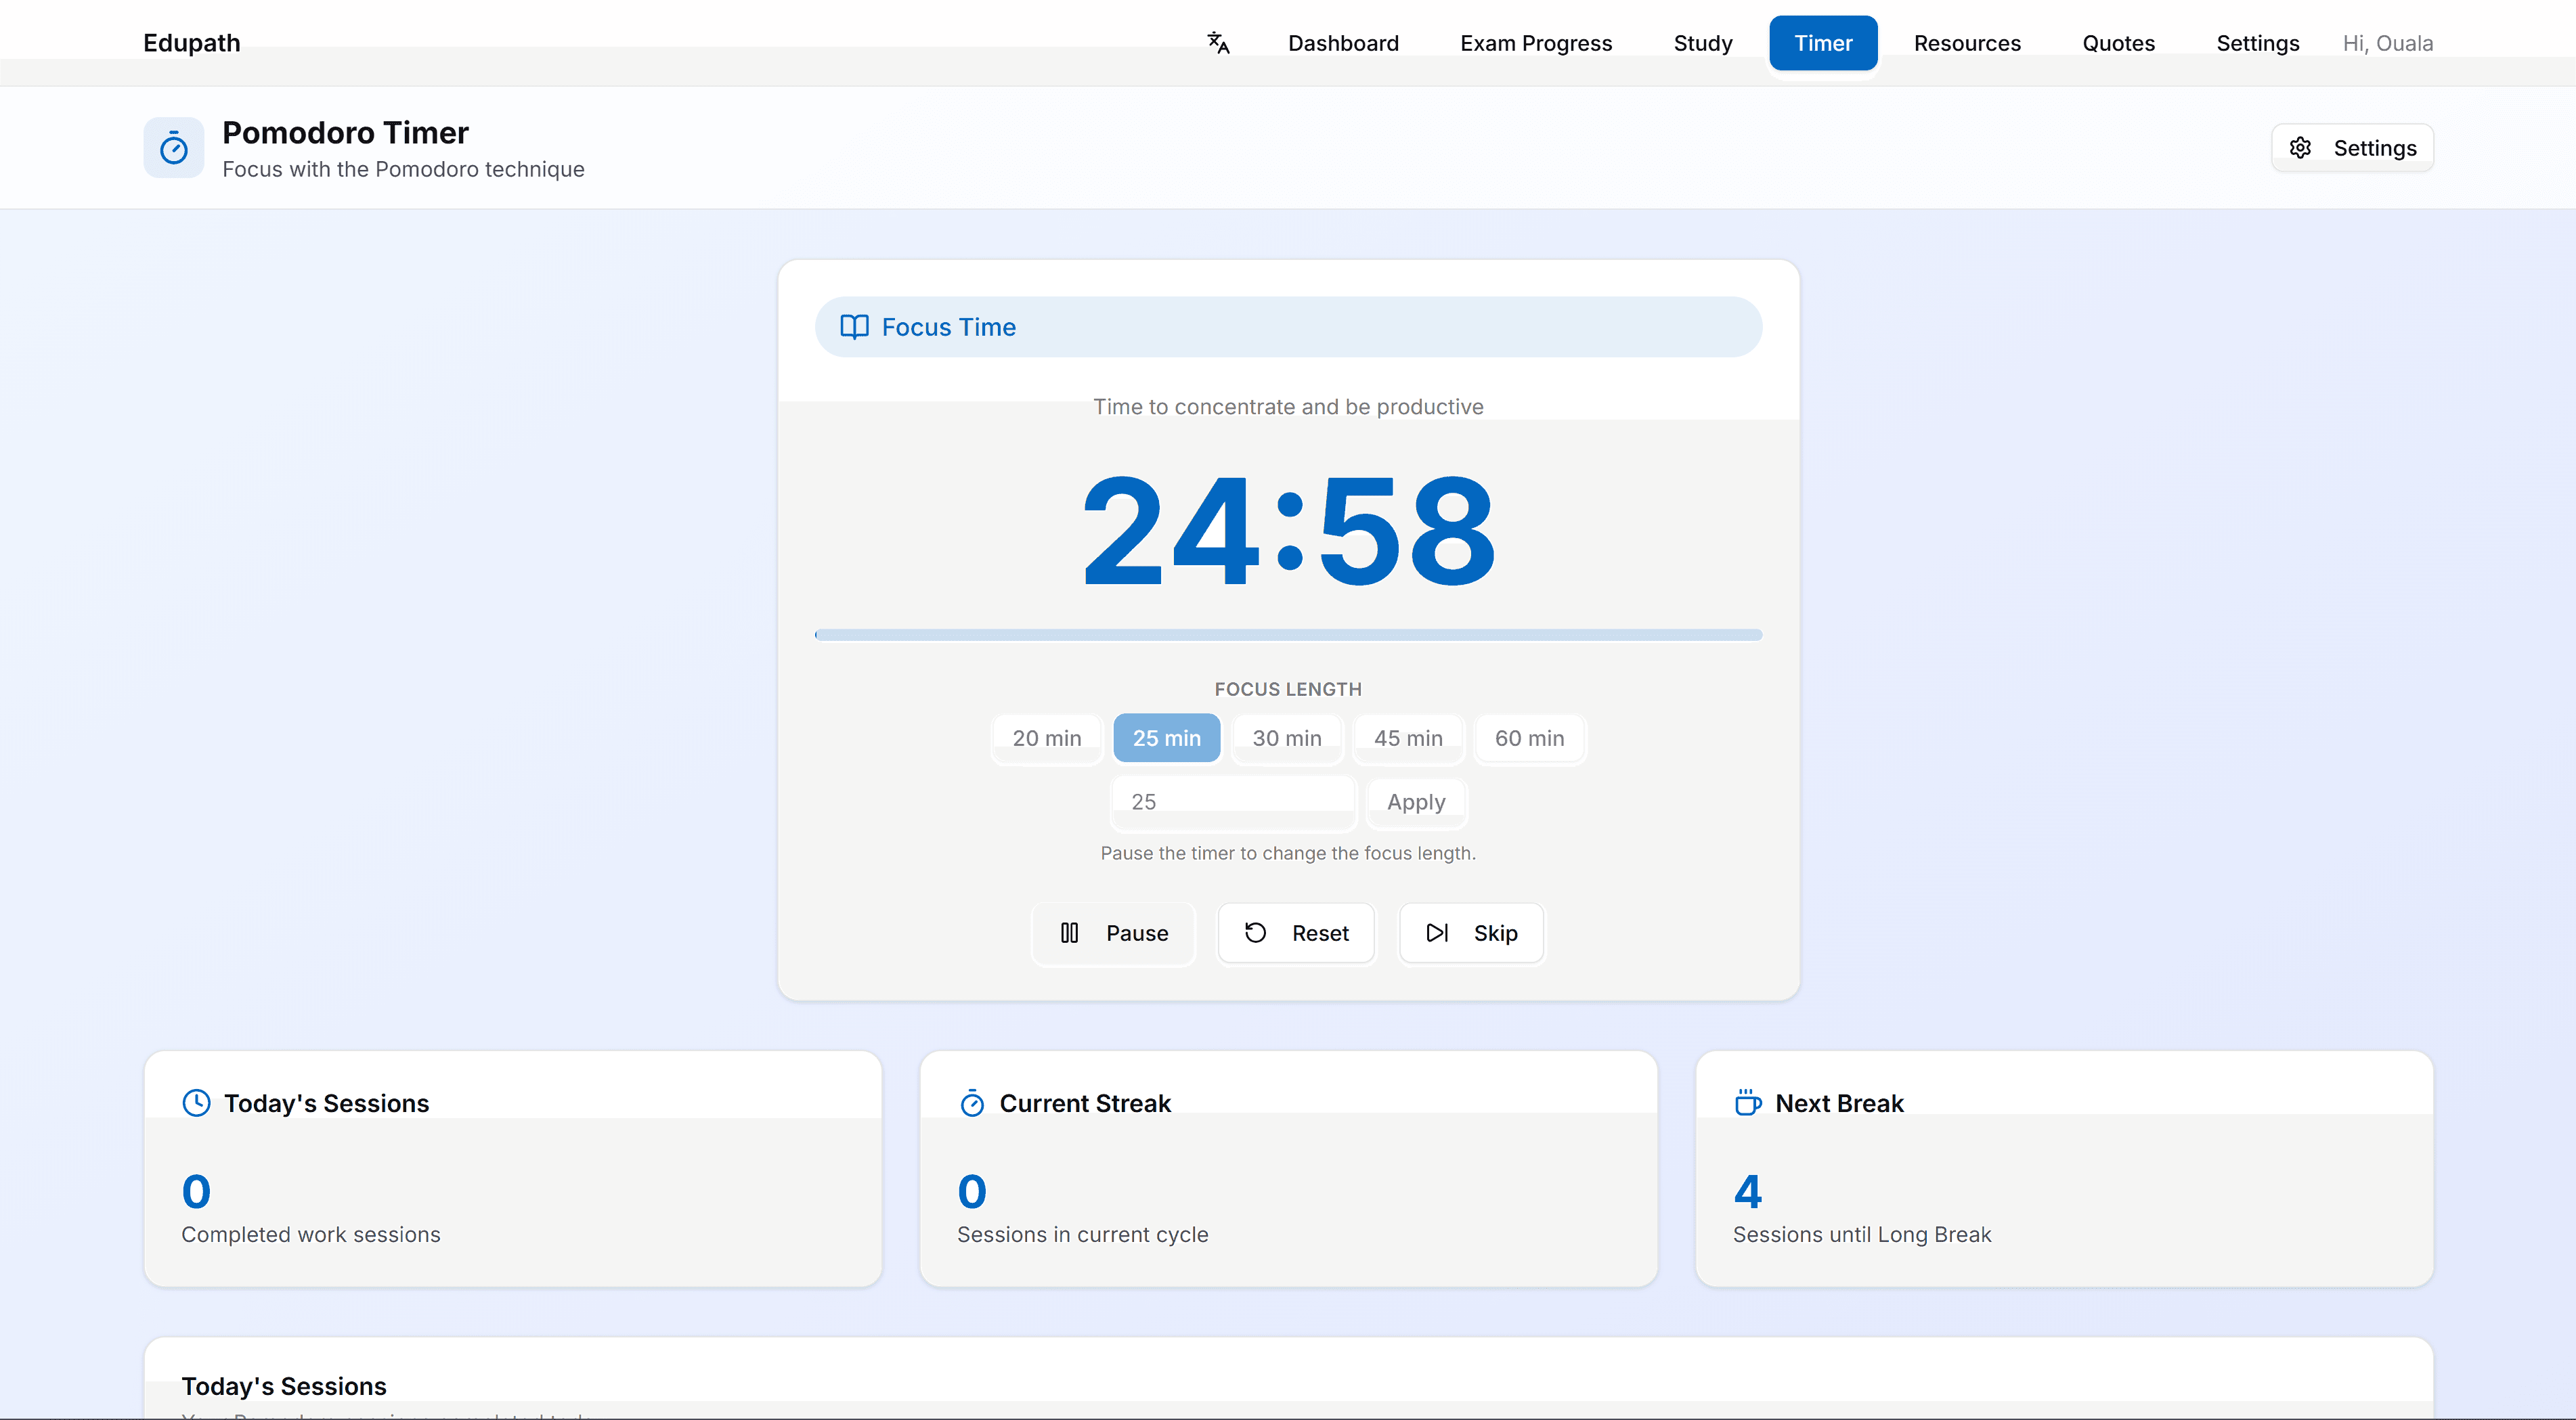Click the coffee cup icon by Next Break
Viewport: 2576px width, 1420px height.
tap(1748, 1103)
